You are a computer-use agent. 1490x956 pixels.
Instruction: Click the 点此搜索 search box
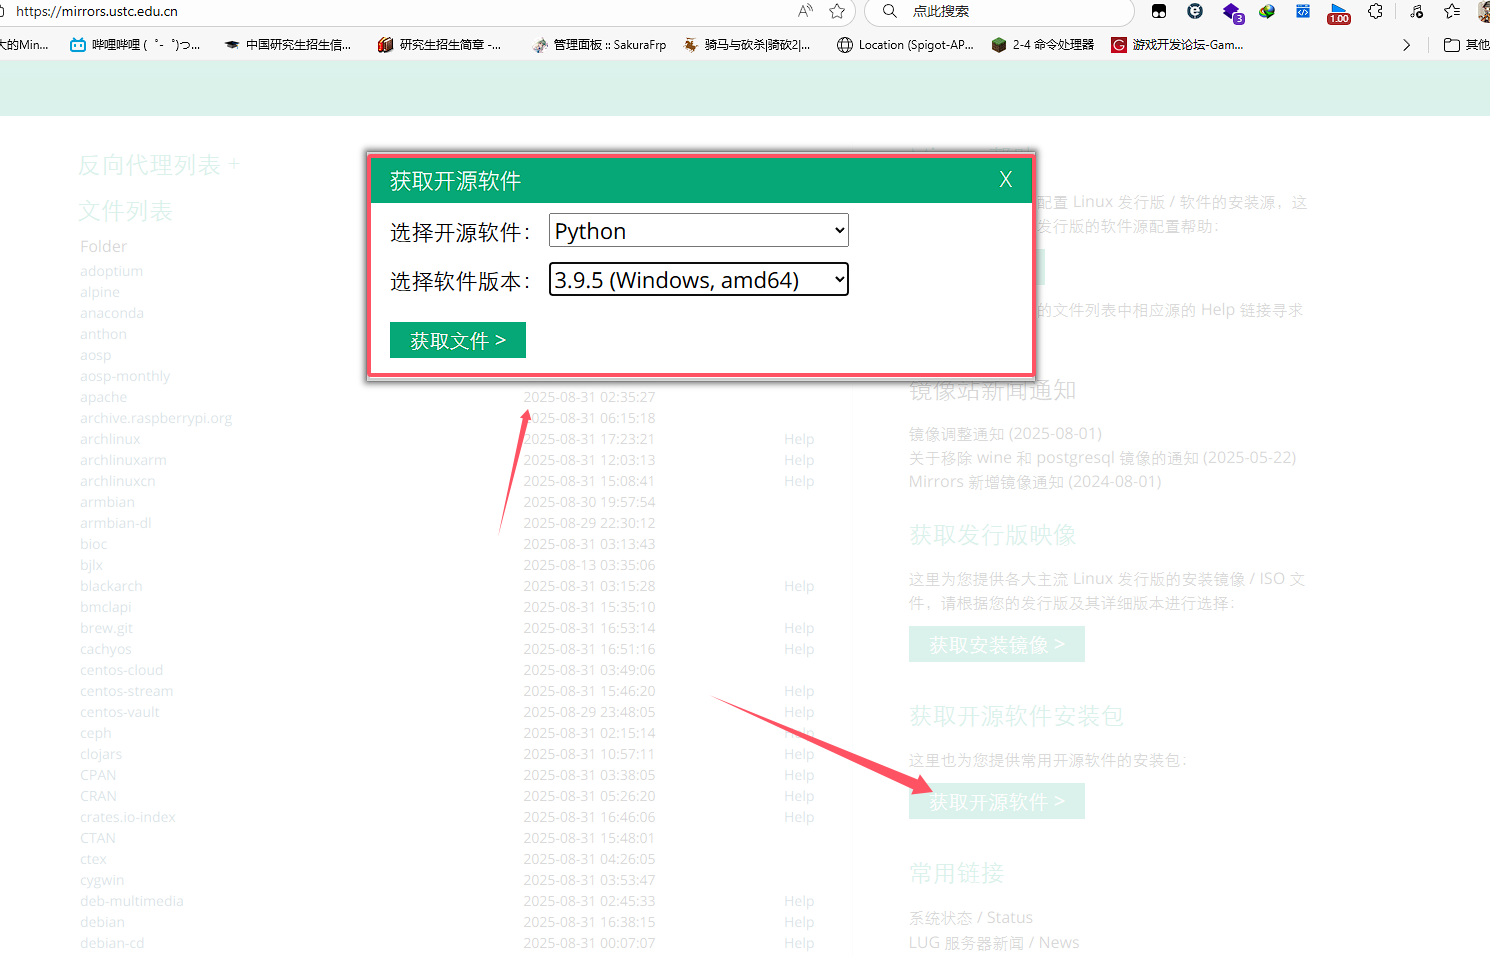coord(1000,11)
